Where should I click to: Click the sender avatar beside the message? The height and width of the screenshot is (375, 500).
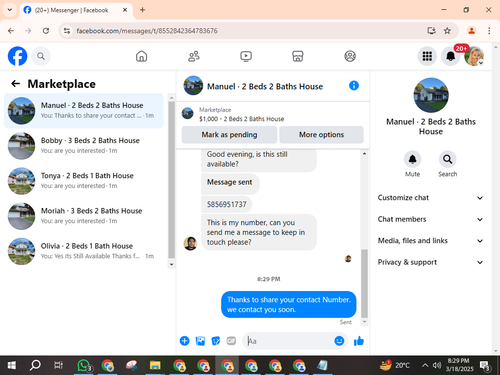(190, 243)
